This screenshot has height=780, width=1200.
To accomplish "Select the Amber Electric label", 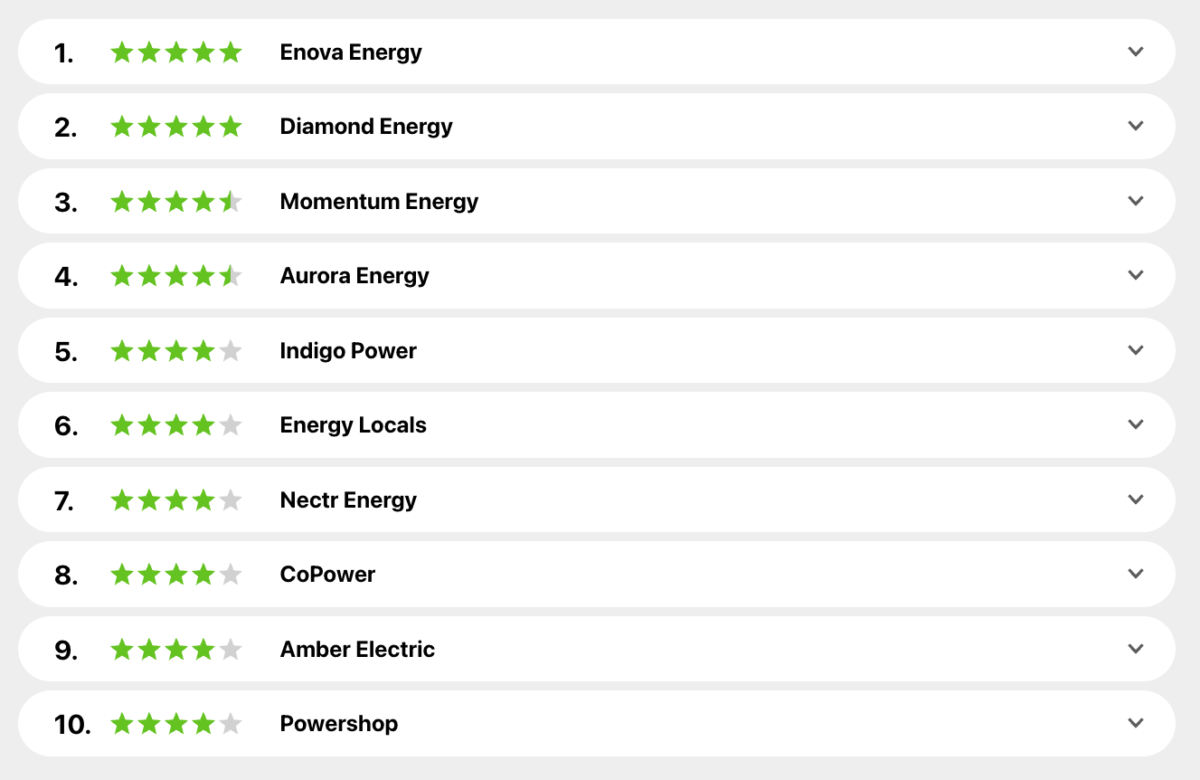I will pyautogui.click(x=357, y=649).
